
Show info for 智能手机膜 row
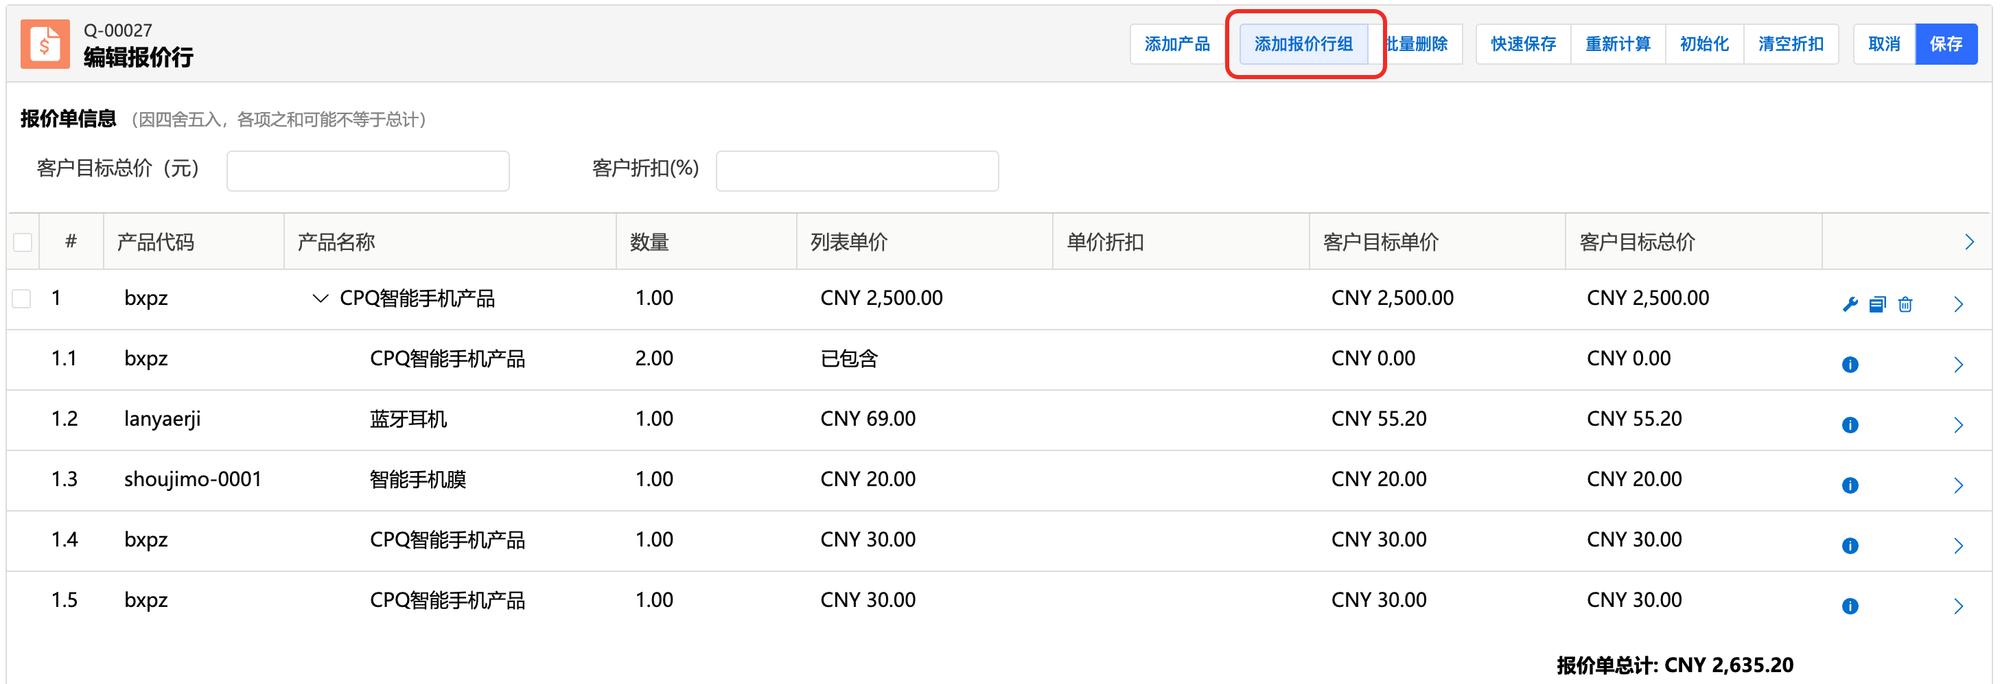click(x=1850, y=486)
